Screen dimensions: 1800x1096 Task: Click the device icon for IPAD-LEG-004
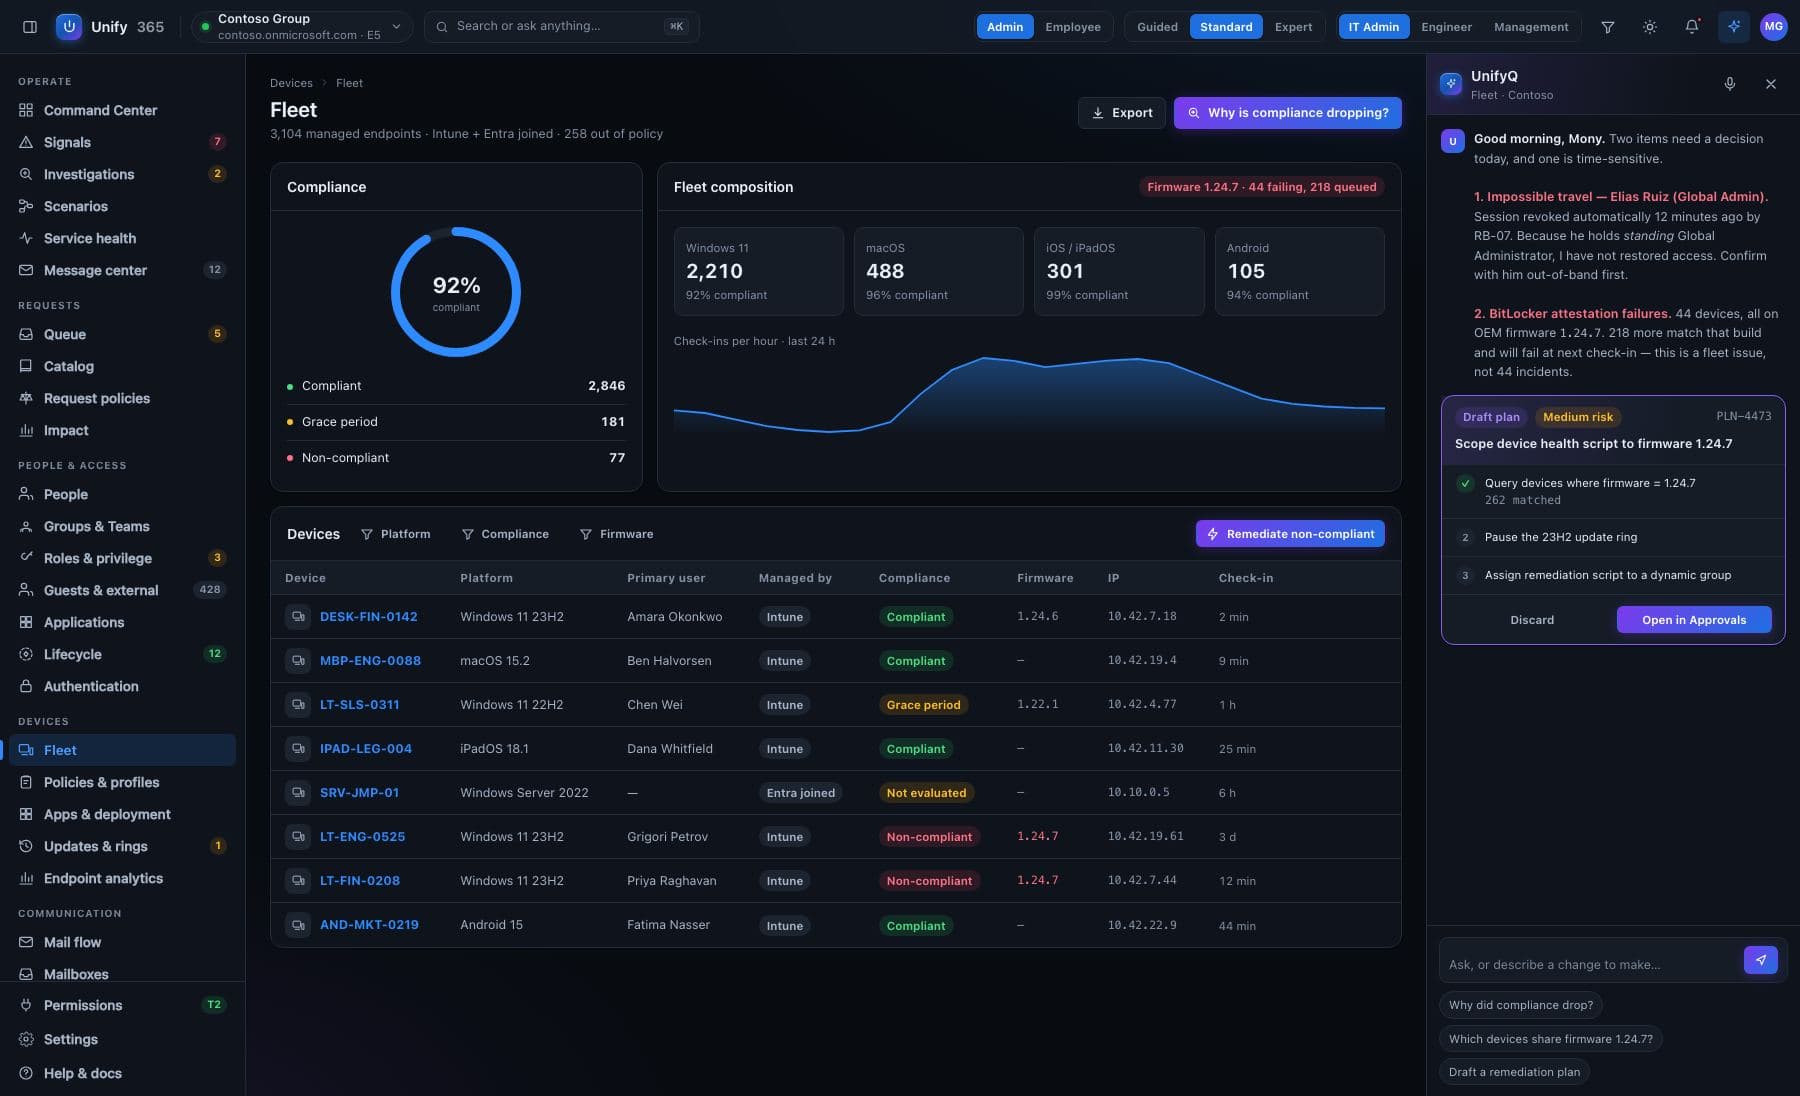coord(298,749)
